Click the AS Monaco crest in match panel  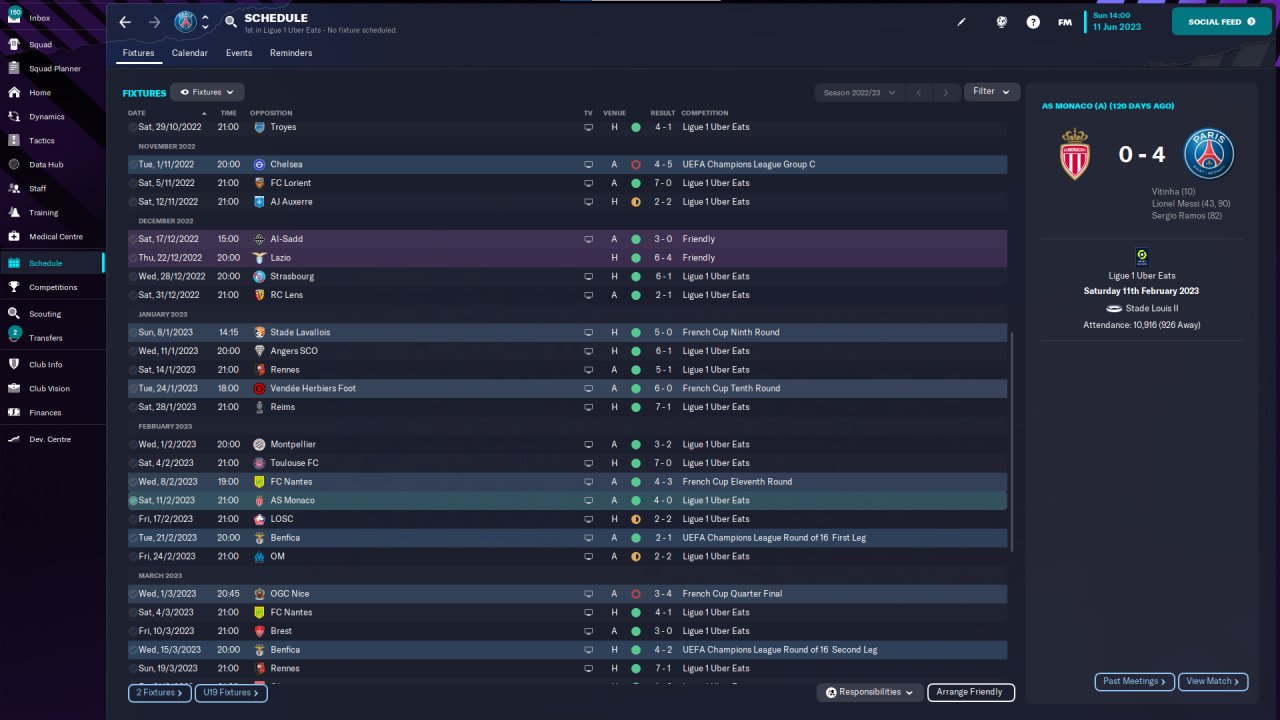[1075, 154]
